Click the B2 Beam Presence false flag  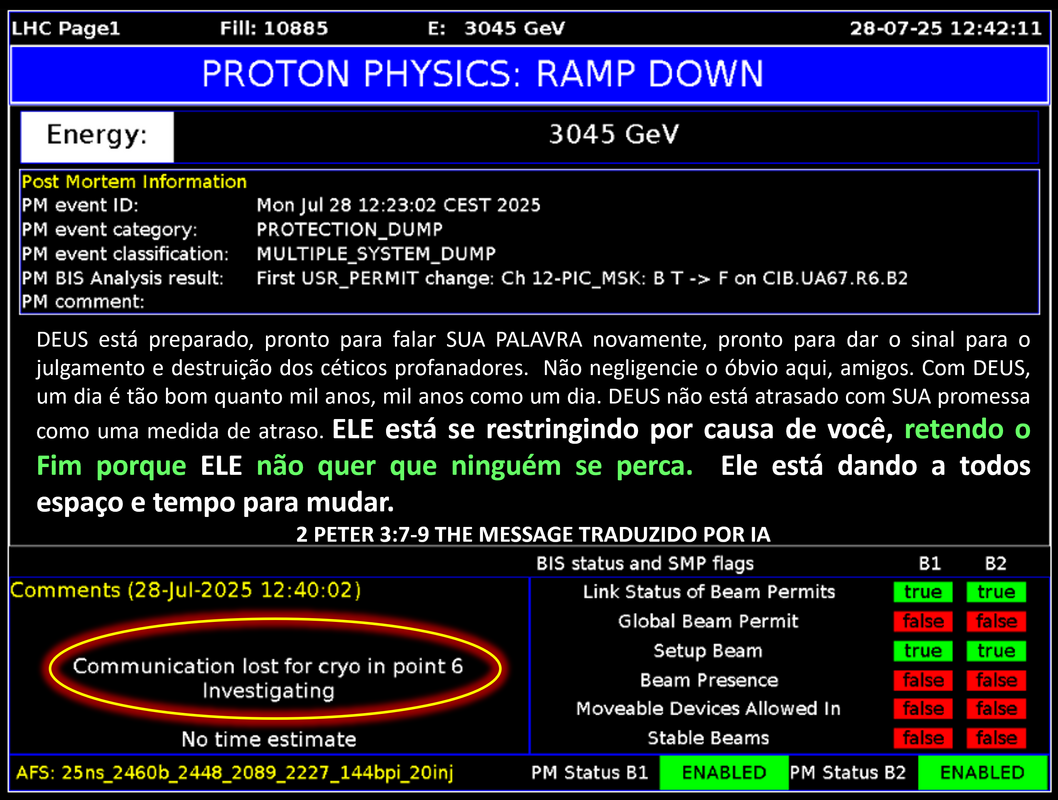[x=996, y=680]
